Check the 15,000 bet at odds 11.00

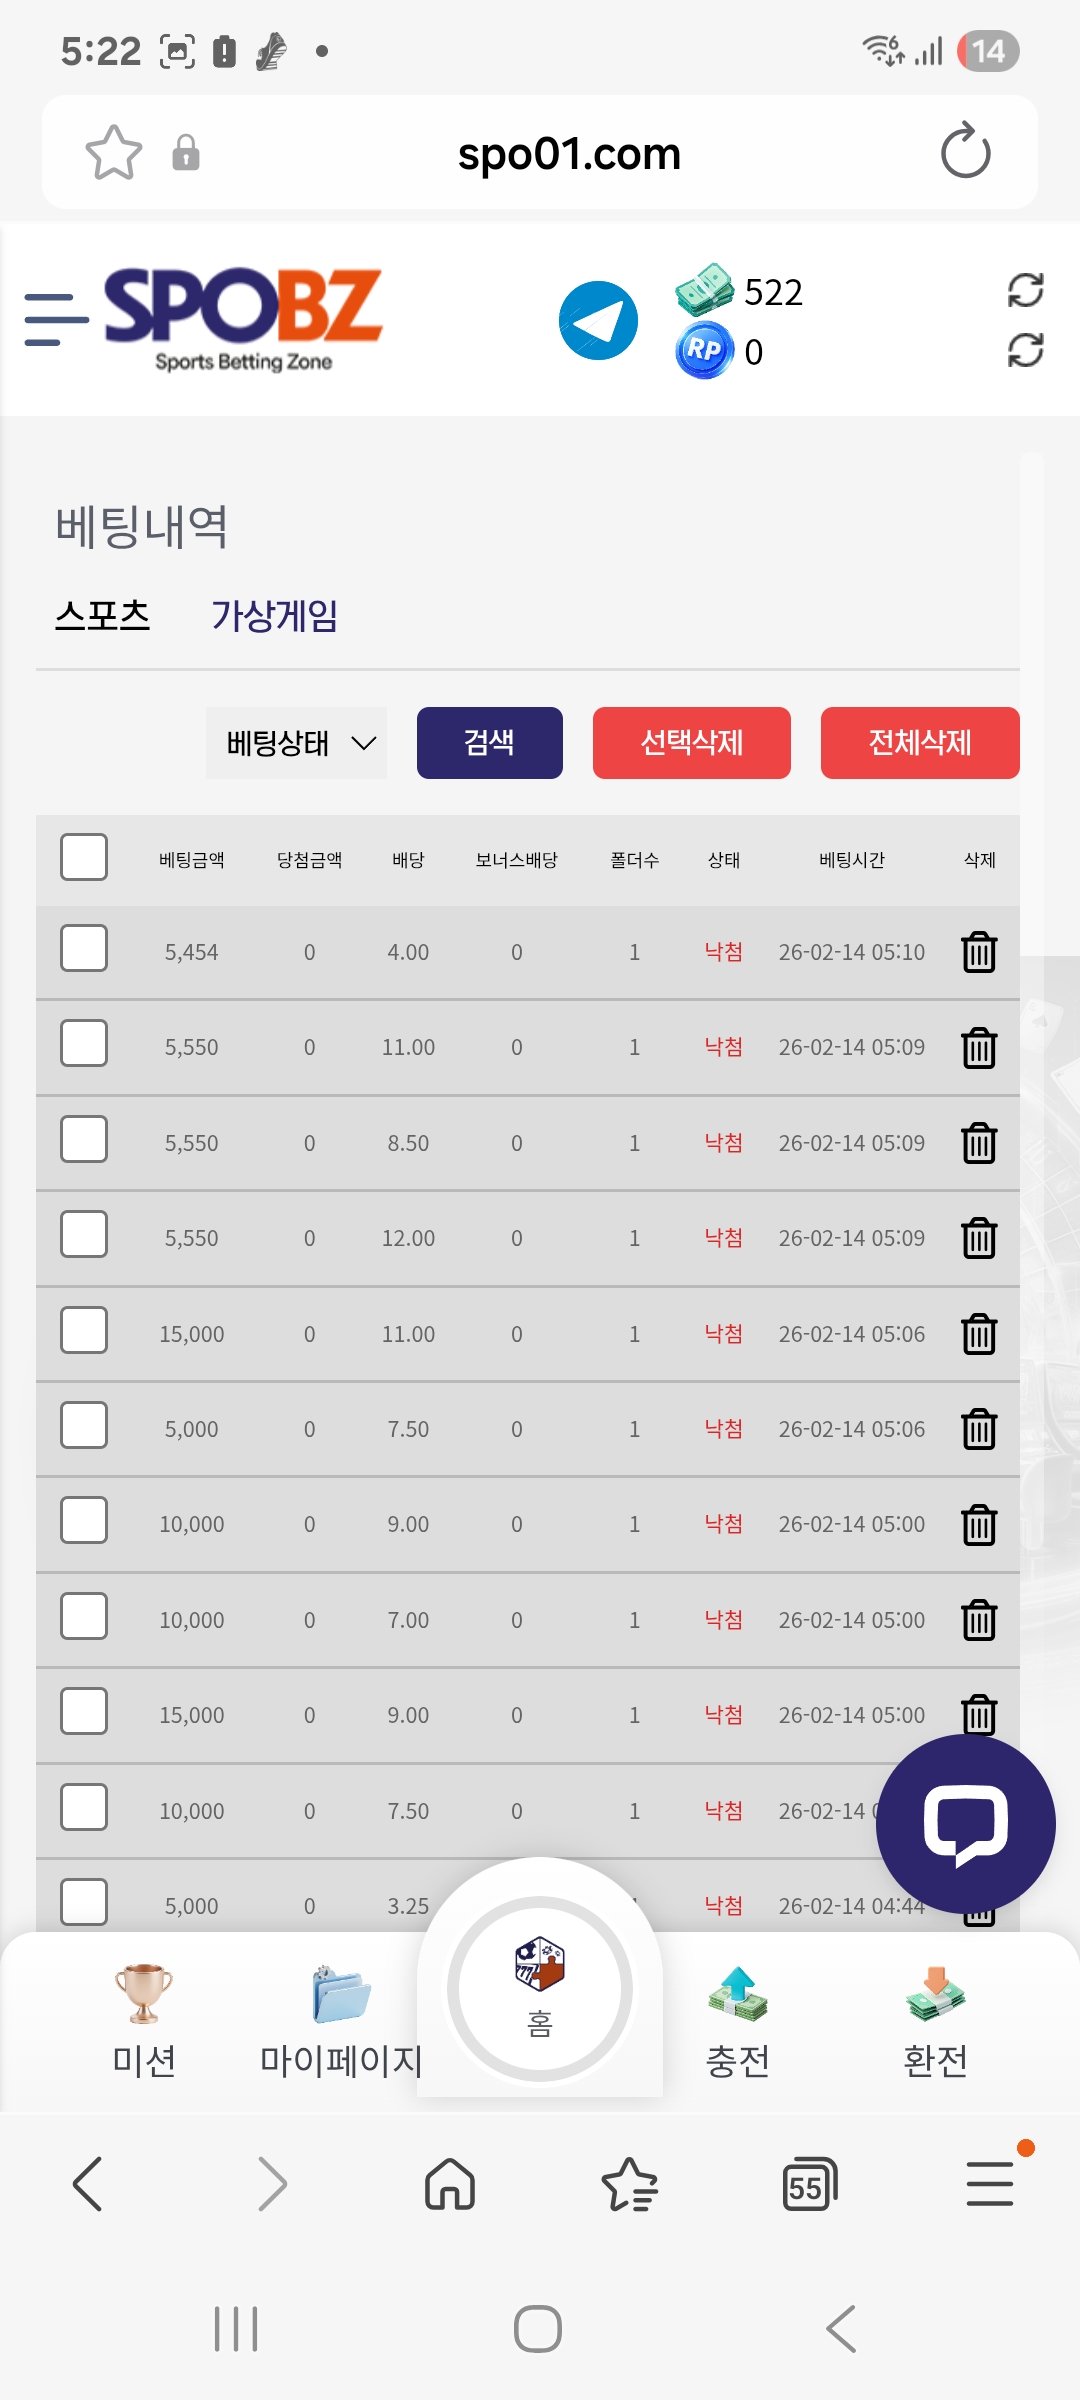click(84, 1331)
